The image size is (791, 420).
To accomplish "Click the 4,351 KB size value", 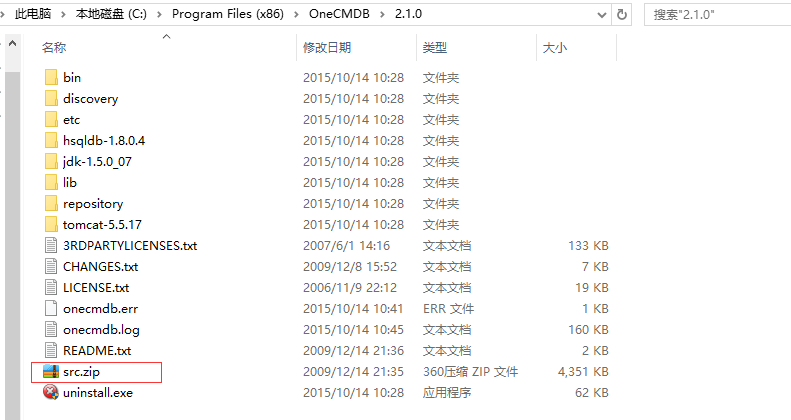I will pyautogui.click(x=583, y=372).
